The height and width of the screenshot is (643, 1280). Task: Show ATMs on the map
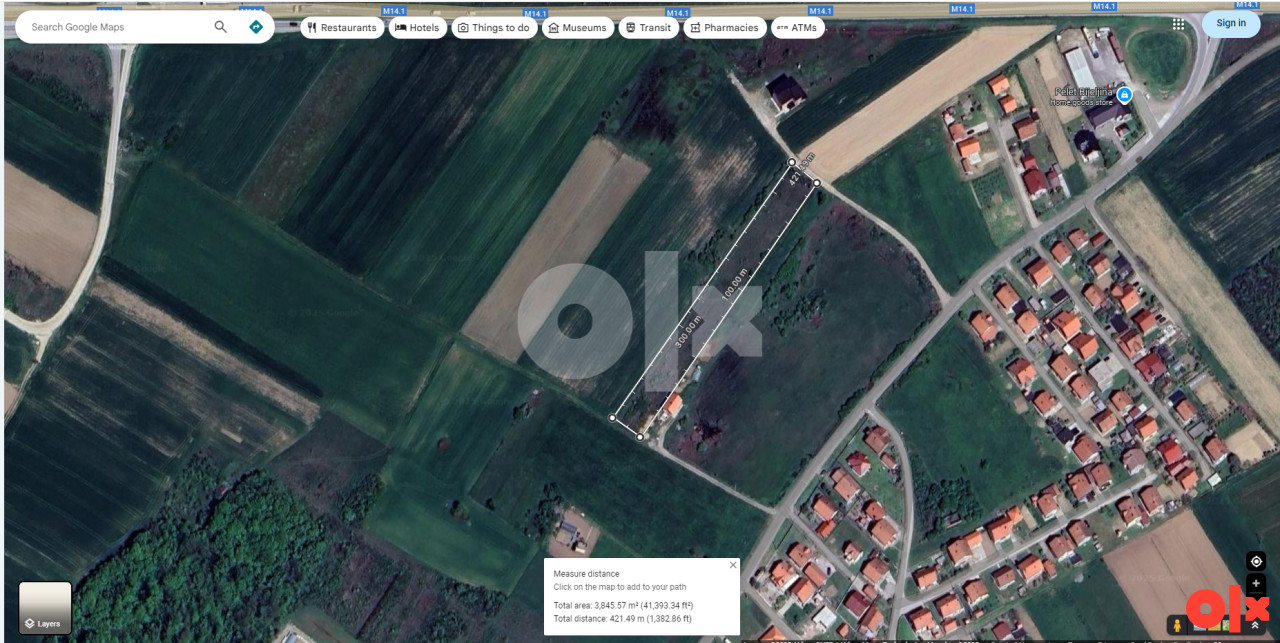pos(798,27)
